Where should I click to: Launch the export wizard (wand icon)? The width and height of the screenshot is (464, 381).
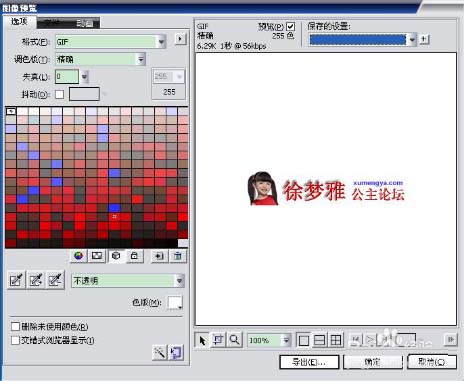tap(159, 352)
